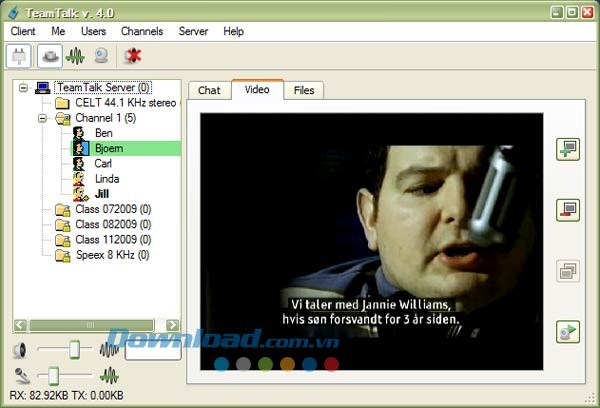This screenshot has height=408, width=600.
Task: Collapse the TeamTalk Server tree node
Action: tap(23, 88)
